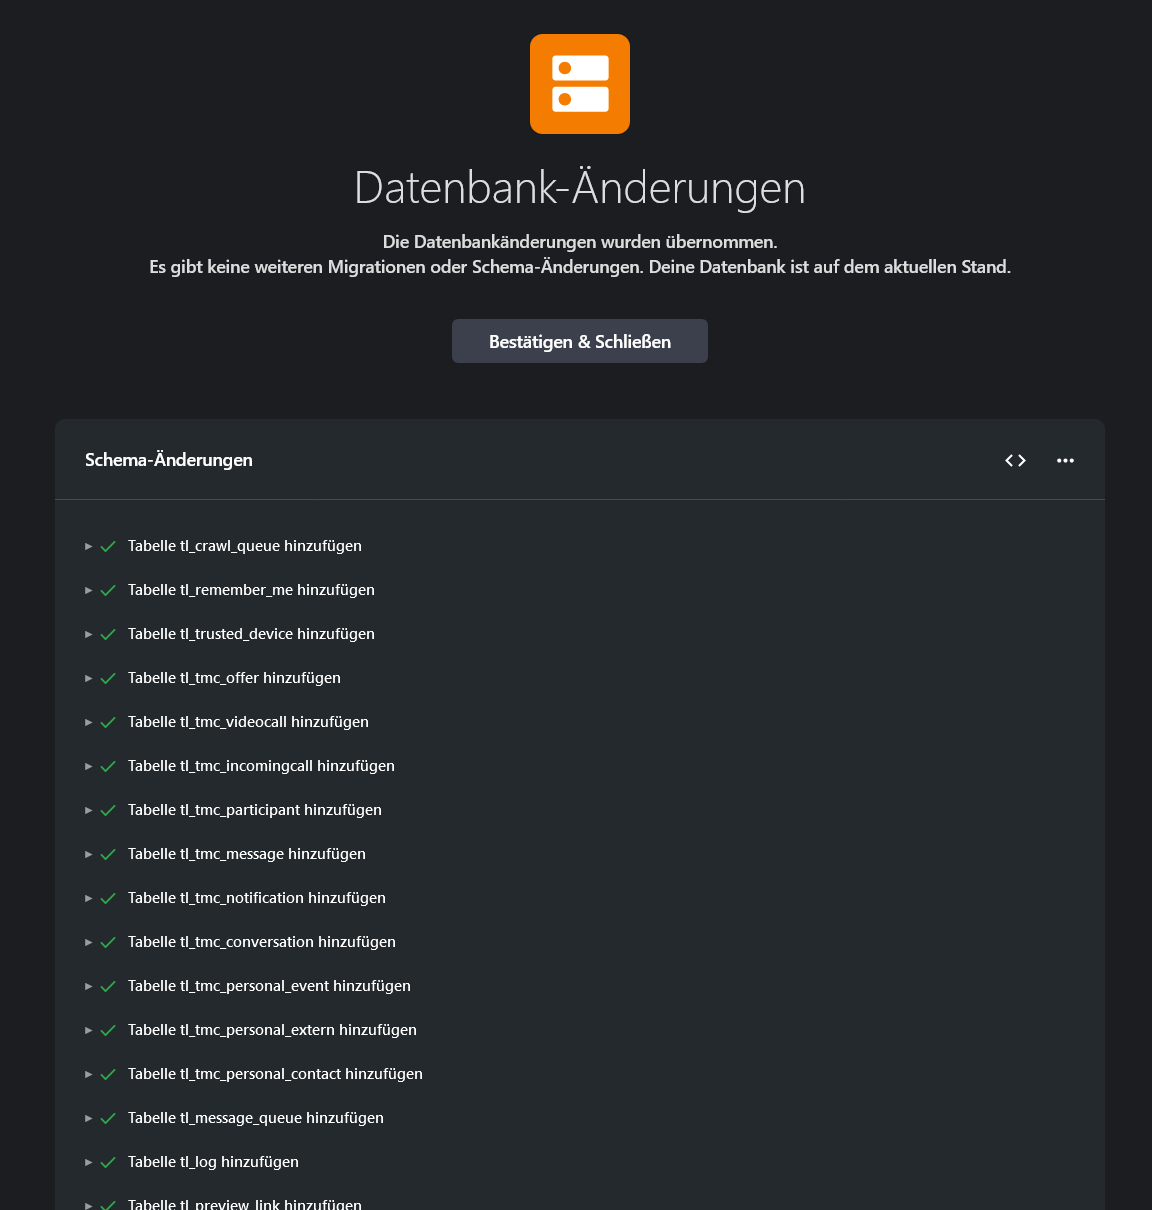Image resolution: width=1152 pixels, height=1210 pixels.
Task: Expand the tl_tmc_conversation row triangle
Action: point(89,942)
